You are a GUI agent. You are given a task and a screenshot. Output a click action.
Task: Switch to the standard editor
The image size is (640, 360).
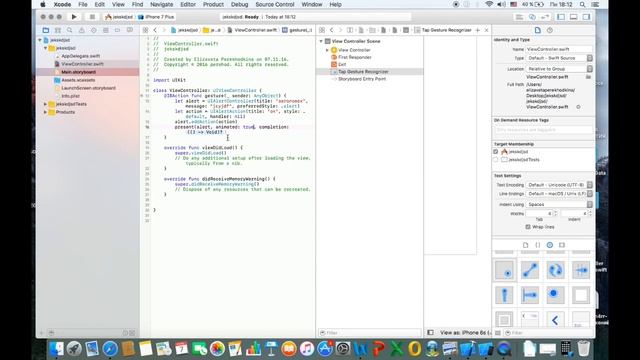click(519, 17)
